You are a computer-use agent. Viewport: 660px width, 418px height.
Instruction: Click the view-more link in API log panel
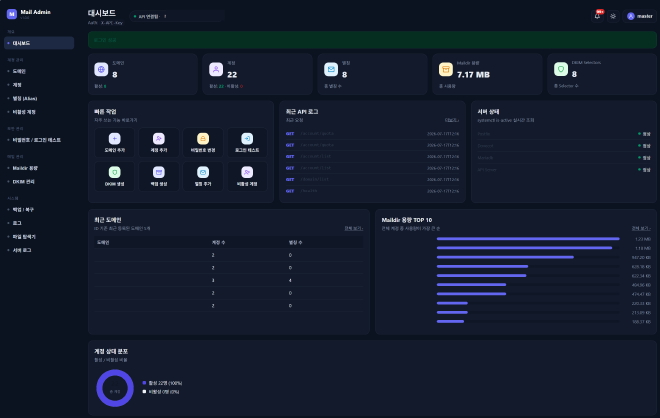pos(452,120)
